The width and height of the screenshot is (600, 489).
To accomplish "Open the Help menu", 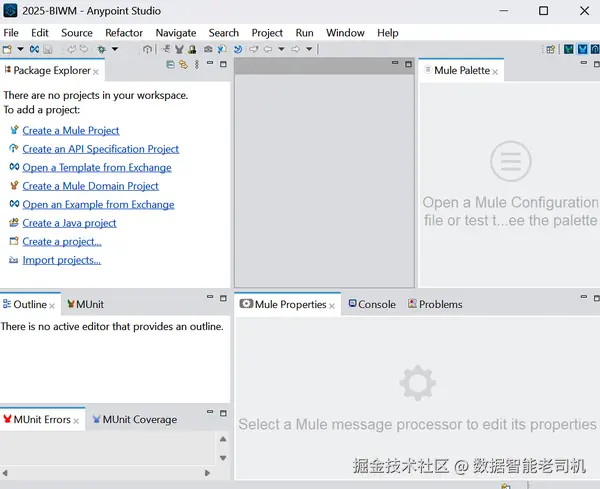I will point(388,33).
